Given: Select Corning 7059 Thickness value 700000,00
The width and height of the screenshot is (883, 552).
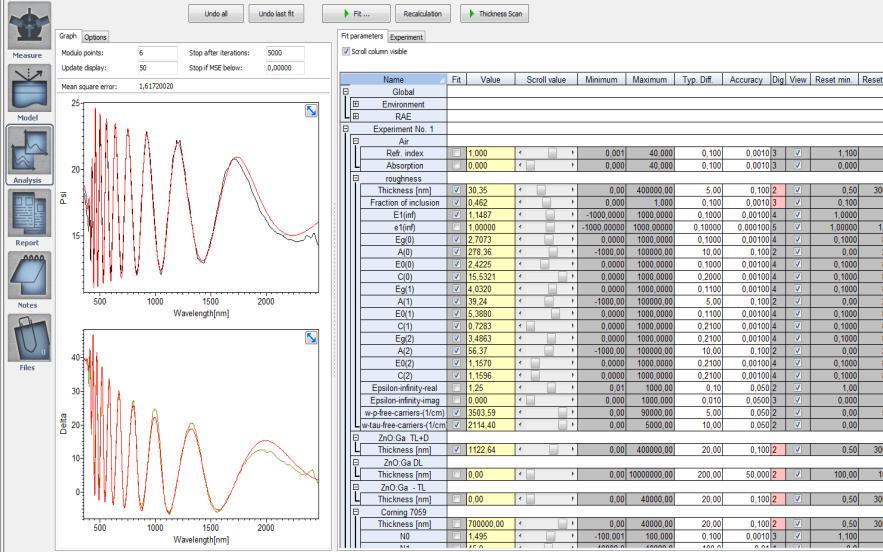Looking at the screenshot, I should pos(490,524).
